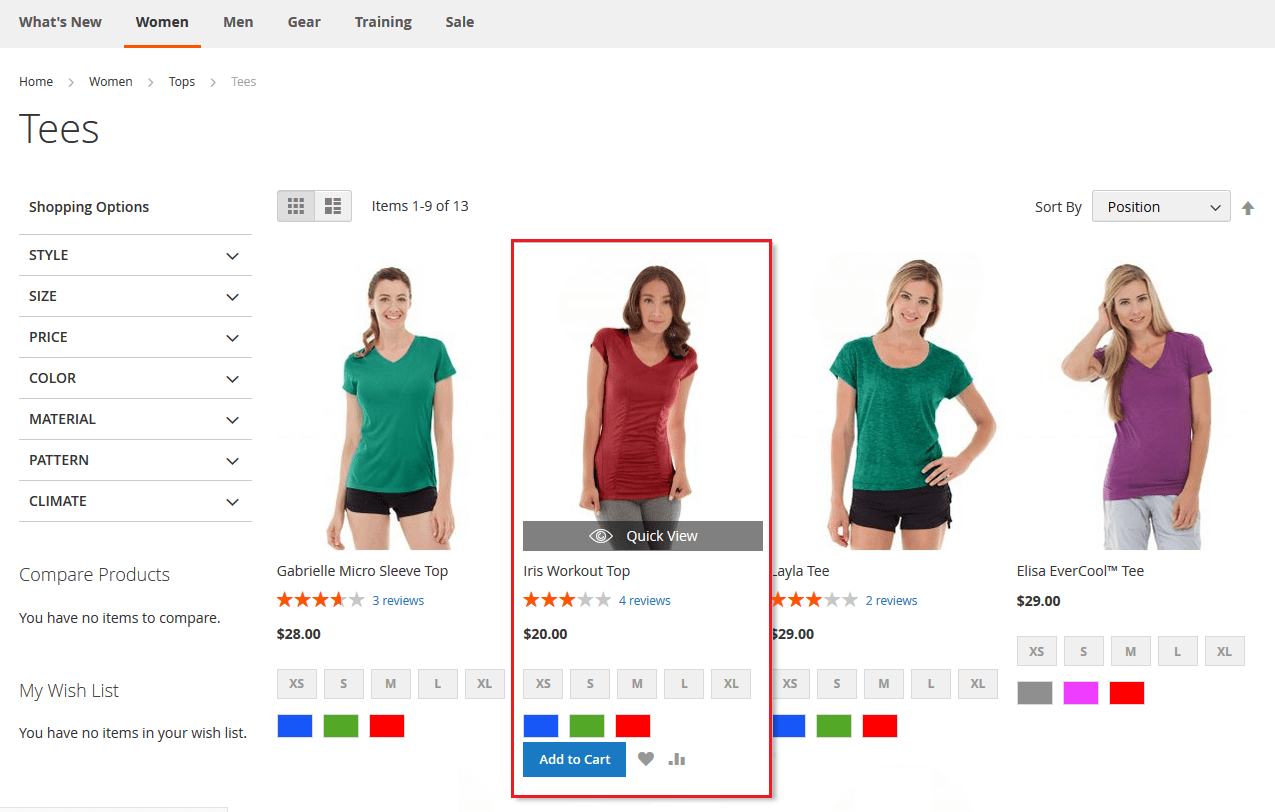
Task: Add Iris Workout Top to compare
Action: click(677, 759)
